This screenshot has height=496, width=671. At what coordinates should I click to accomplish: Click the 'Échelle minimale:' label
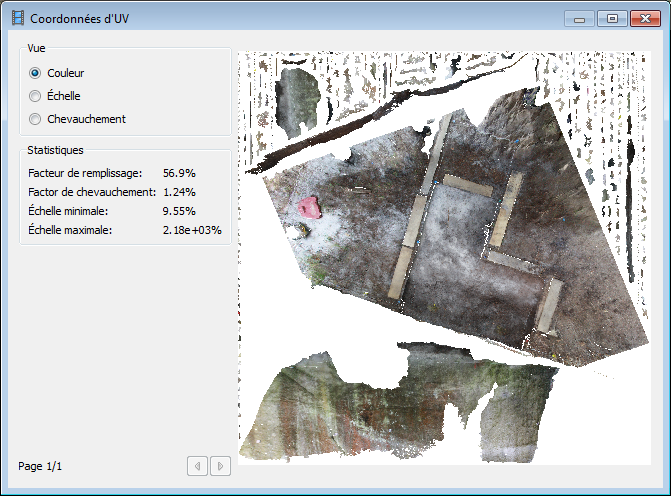[68, 211]
